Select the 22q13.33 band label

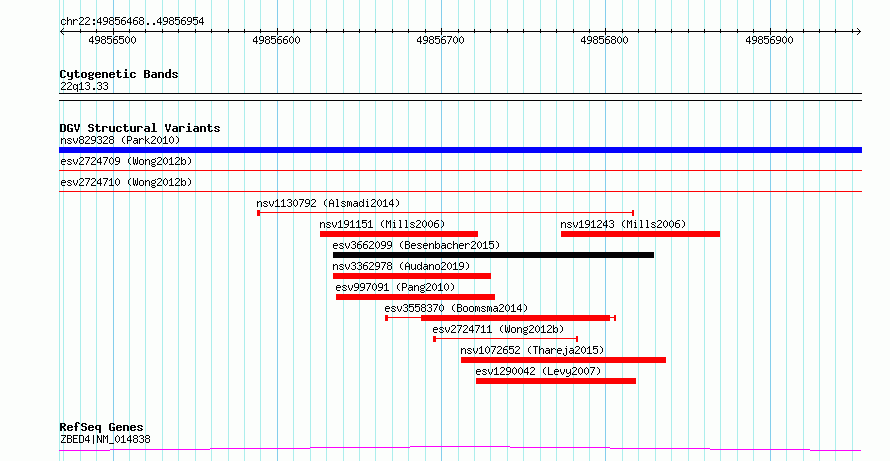tap(84, 87)
